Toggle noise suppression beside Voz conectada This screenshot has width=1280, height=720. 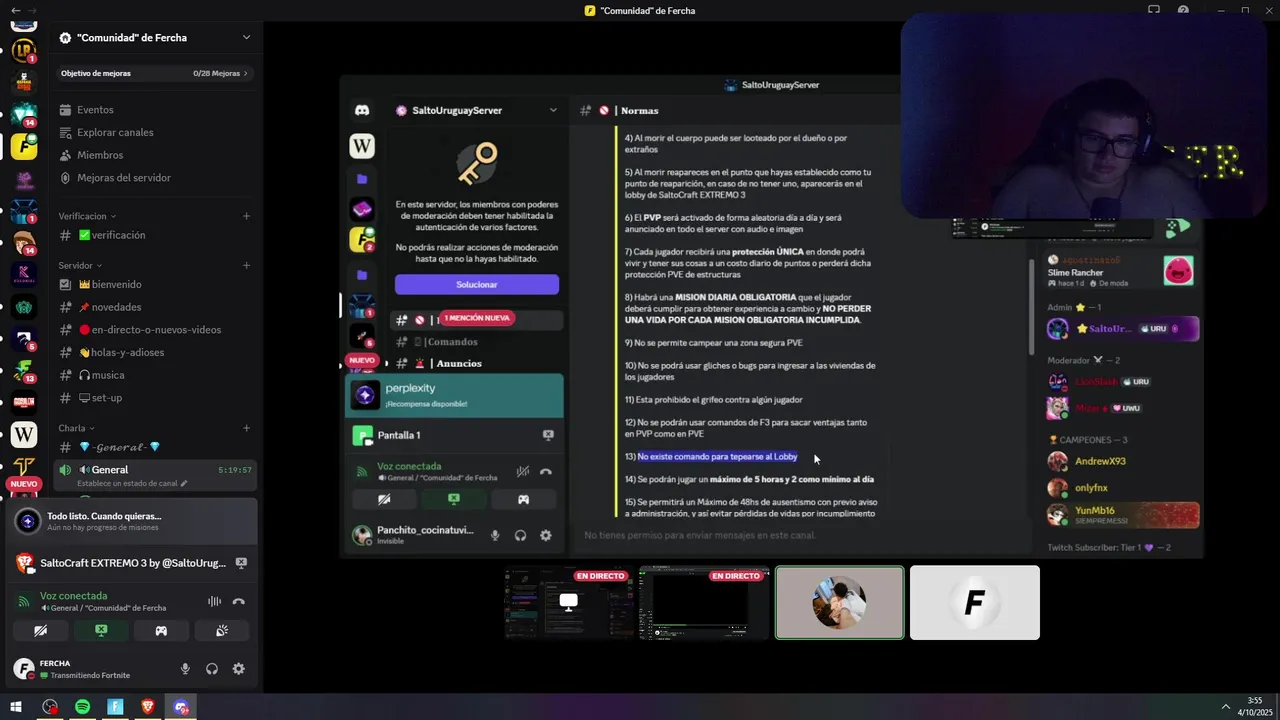[x=214, y=601]
